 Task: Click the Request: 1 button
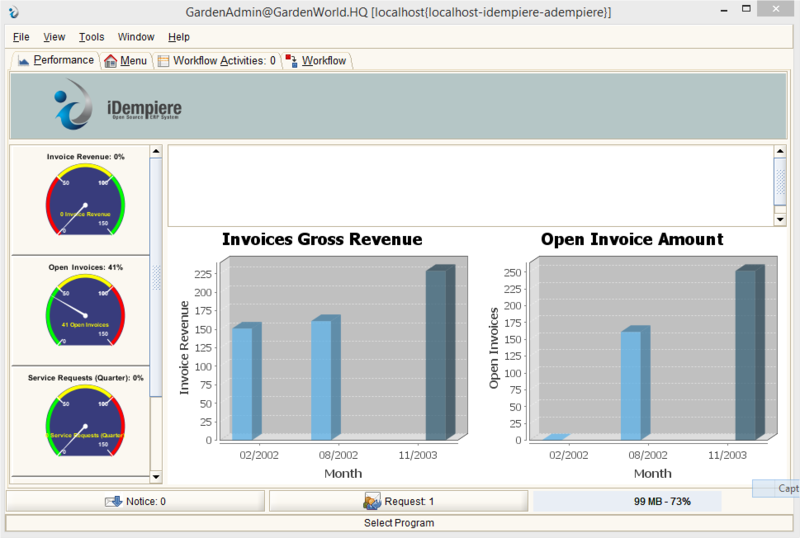[x=398, y=501]
